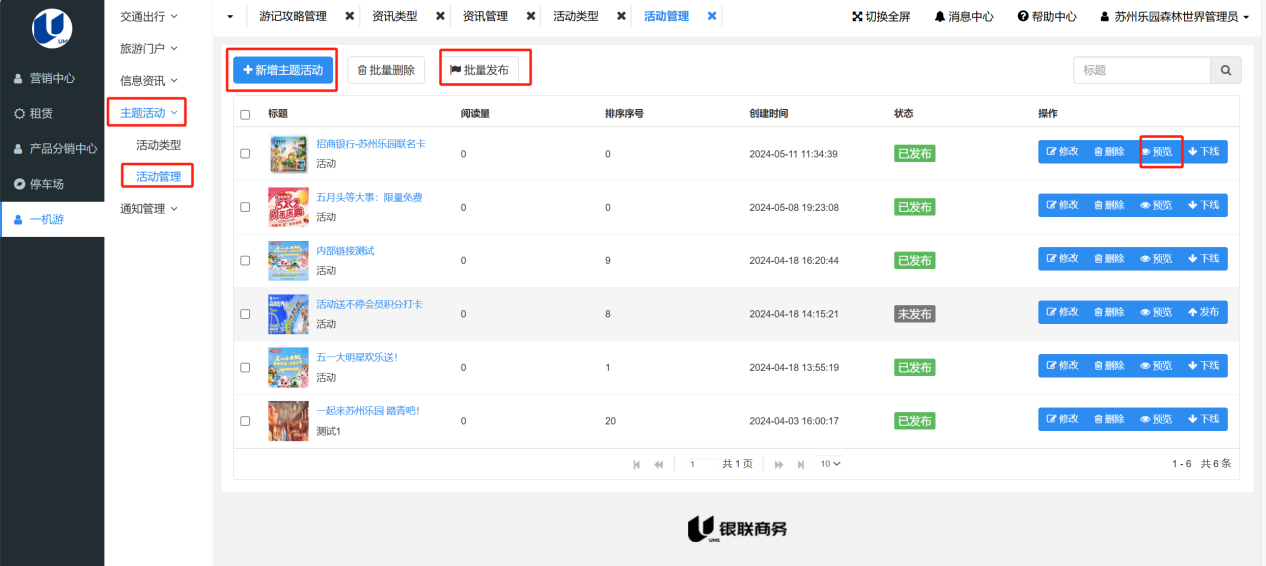1266x566 pixels.
Task: Check the 一起来苏州乐园 踏青吧 row checkbox
Action: tap(246, 421)
